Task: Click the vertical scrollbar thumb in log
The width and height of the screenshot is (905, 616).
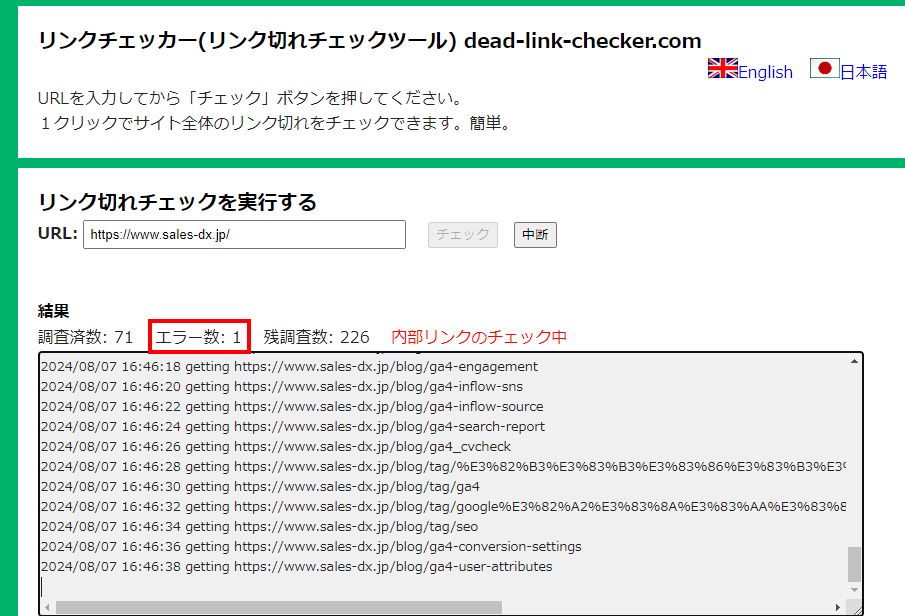Action: 854,564
